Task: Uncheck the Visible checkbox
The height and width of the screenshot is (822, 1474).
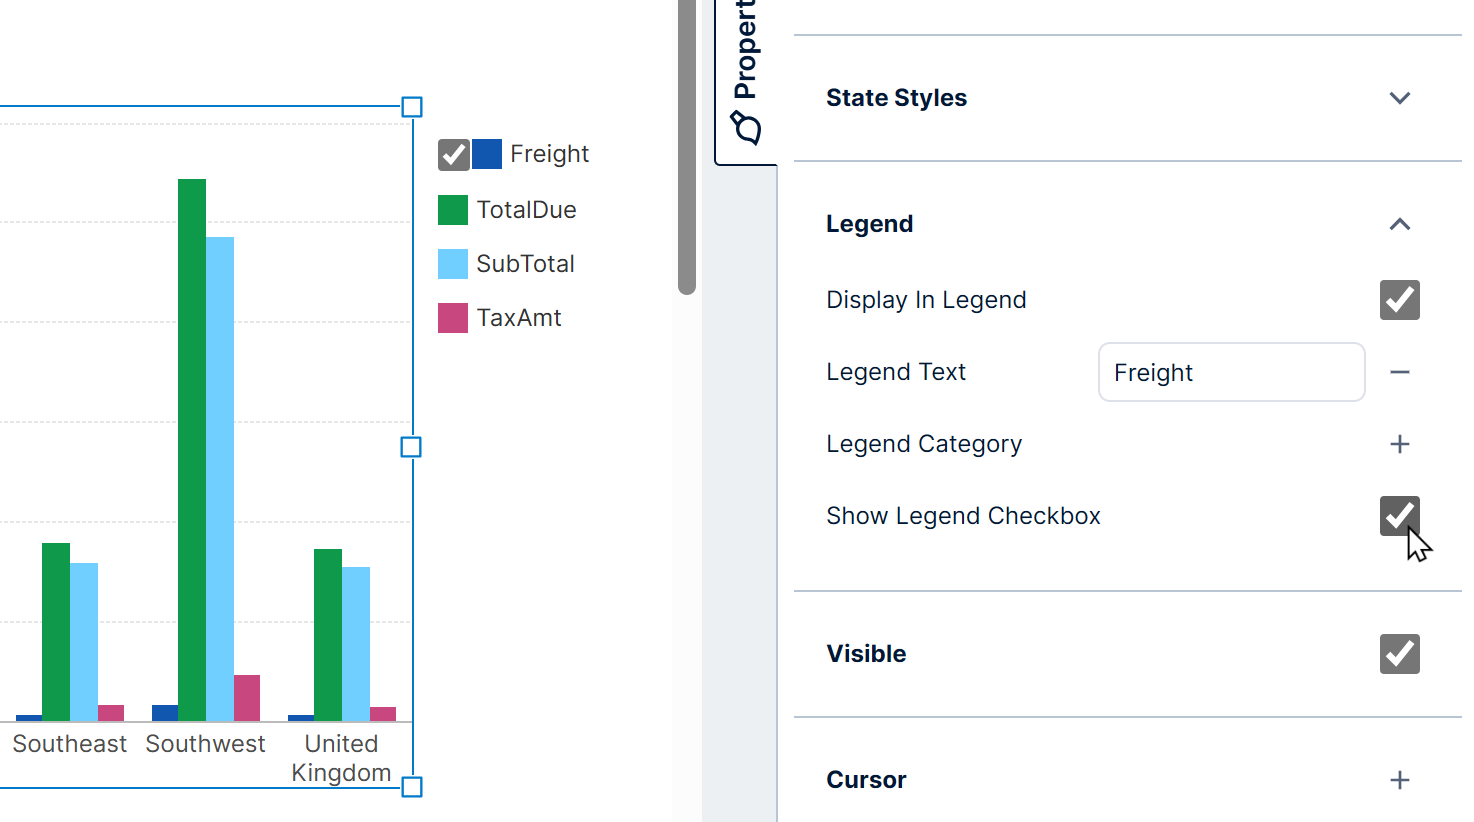Action: point(1399,653)
